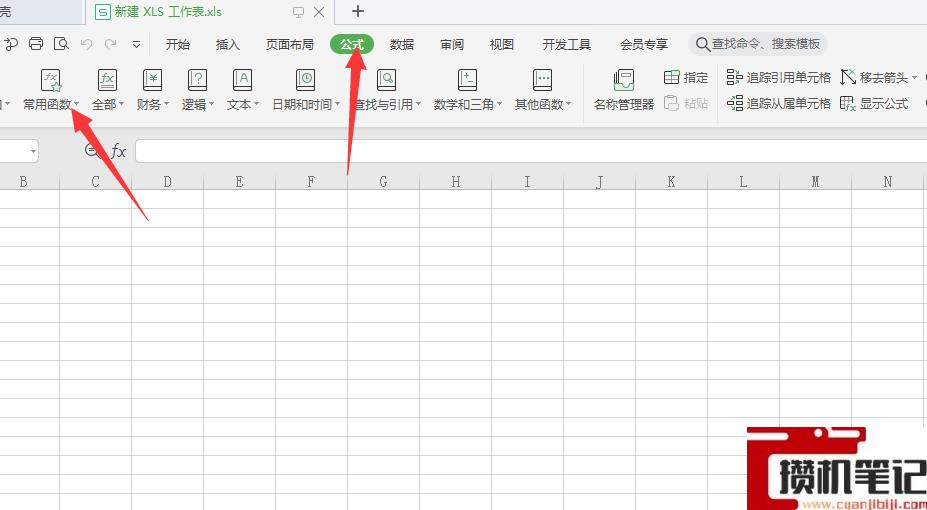Add a new tab with plus button
This screenshot has height=510, width=927.
pyautogui.click(x=358, y=11)
